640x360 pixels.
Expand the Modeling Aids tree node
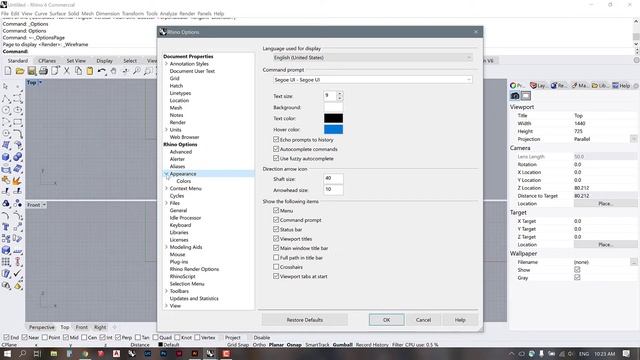point(166,247)
